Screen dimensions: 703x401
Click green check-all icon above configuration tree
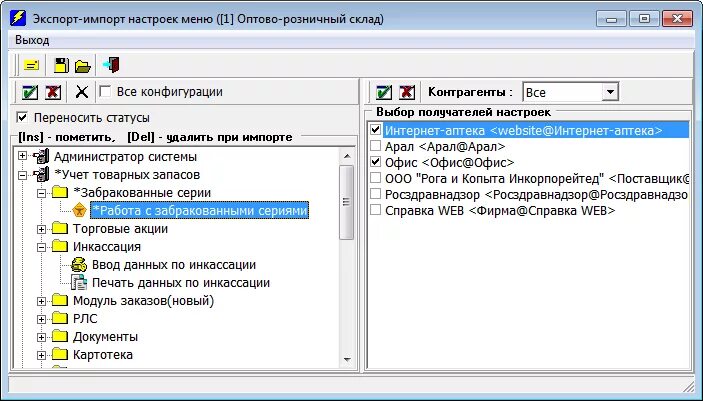[30, 92]
